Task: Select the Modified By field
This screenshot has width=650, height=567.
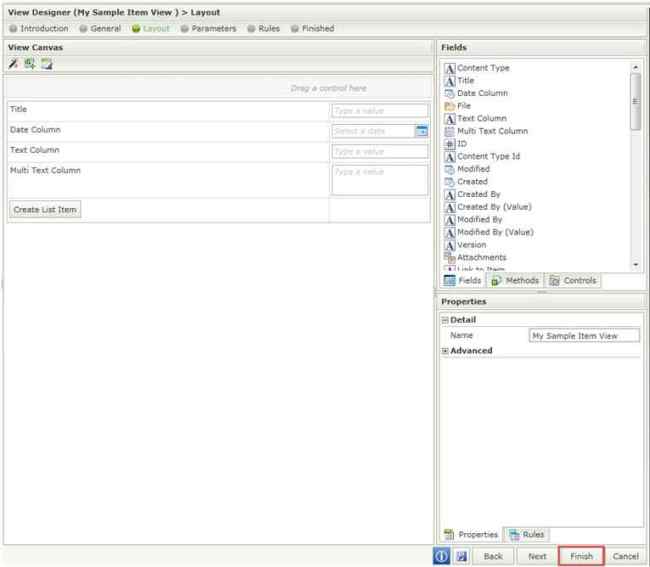Action: [473, 220]
